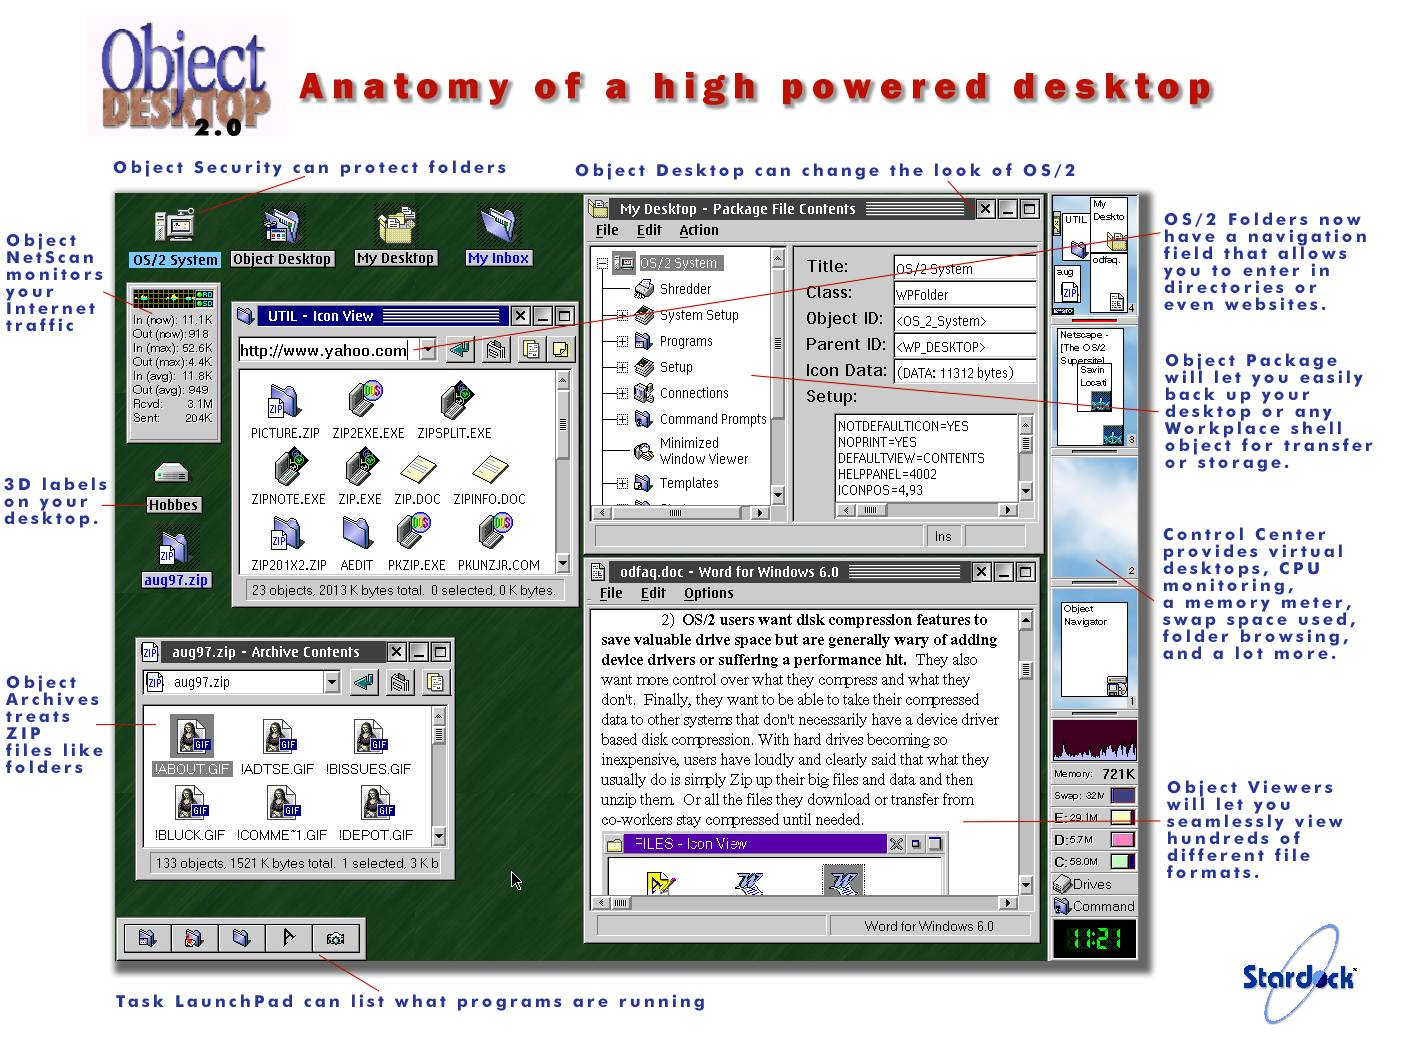Click the camera icon on Task LaunchPad
The image size is (1411, 1042).
pyautogui.click(x=335, y=938)
